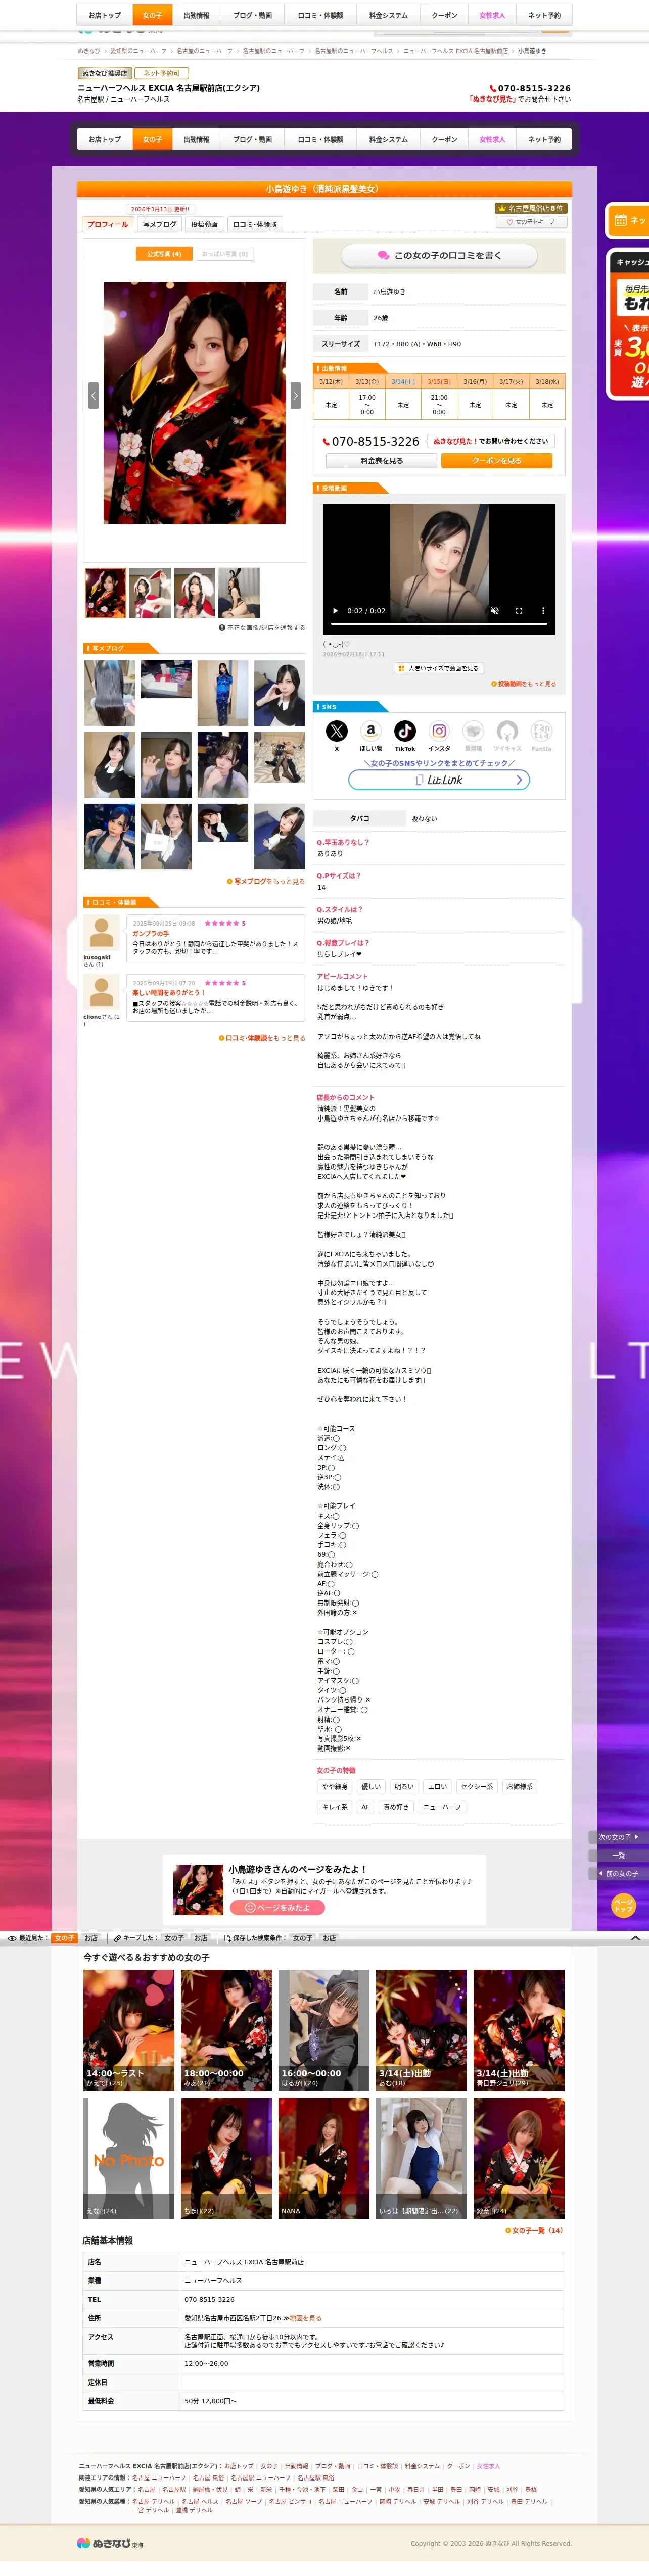The image size is (649, 2576).
Task: Switch to the 写メブログ profile tab
Action: (159, 224)
